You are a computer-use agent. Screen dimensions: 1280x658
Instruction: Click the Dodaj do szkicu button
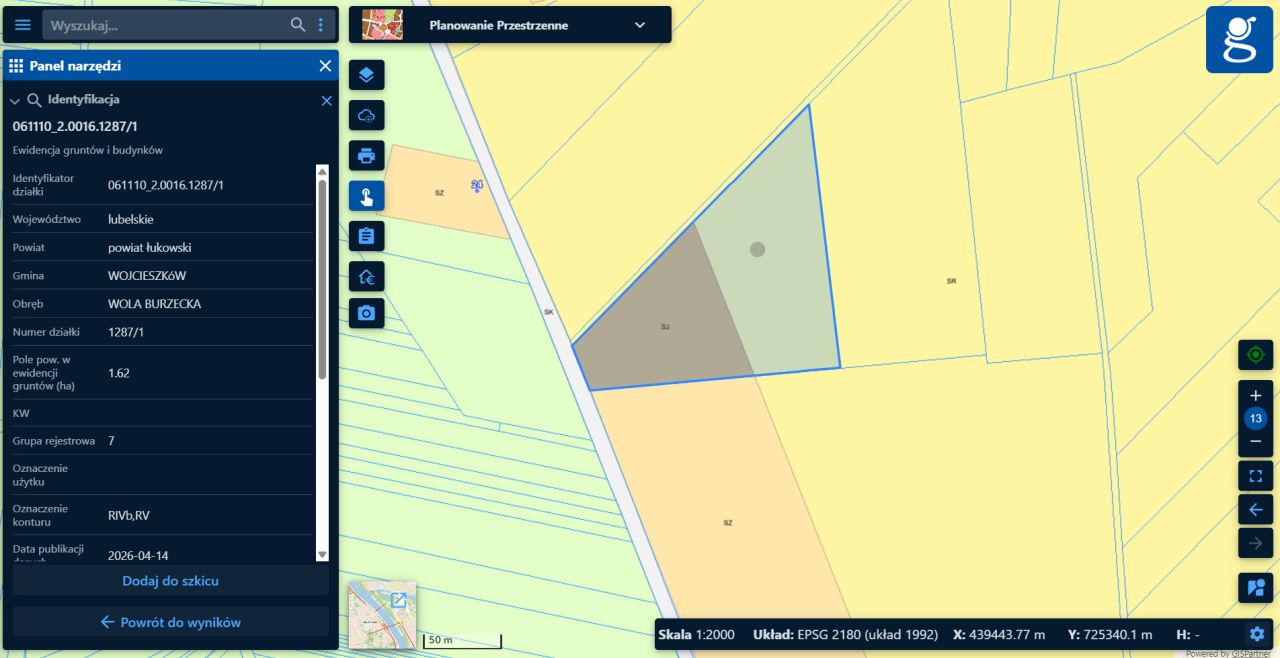coord(170,581)
